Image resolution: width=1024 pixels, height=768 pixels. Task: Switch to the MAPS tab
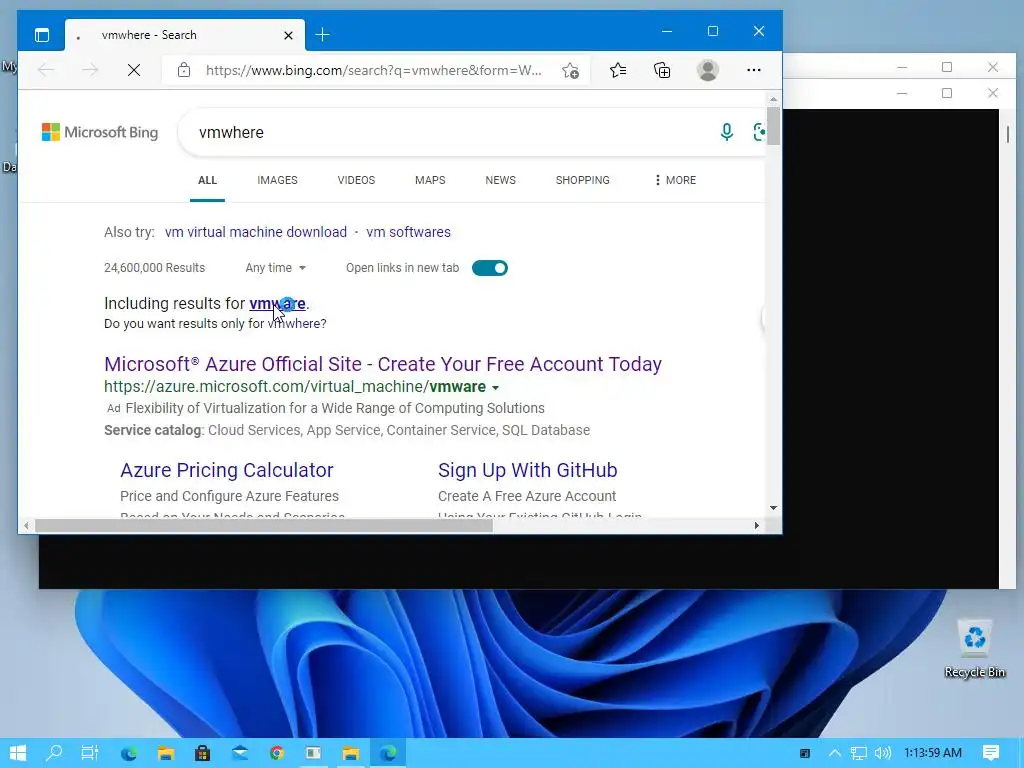pos(430,180)
